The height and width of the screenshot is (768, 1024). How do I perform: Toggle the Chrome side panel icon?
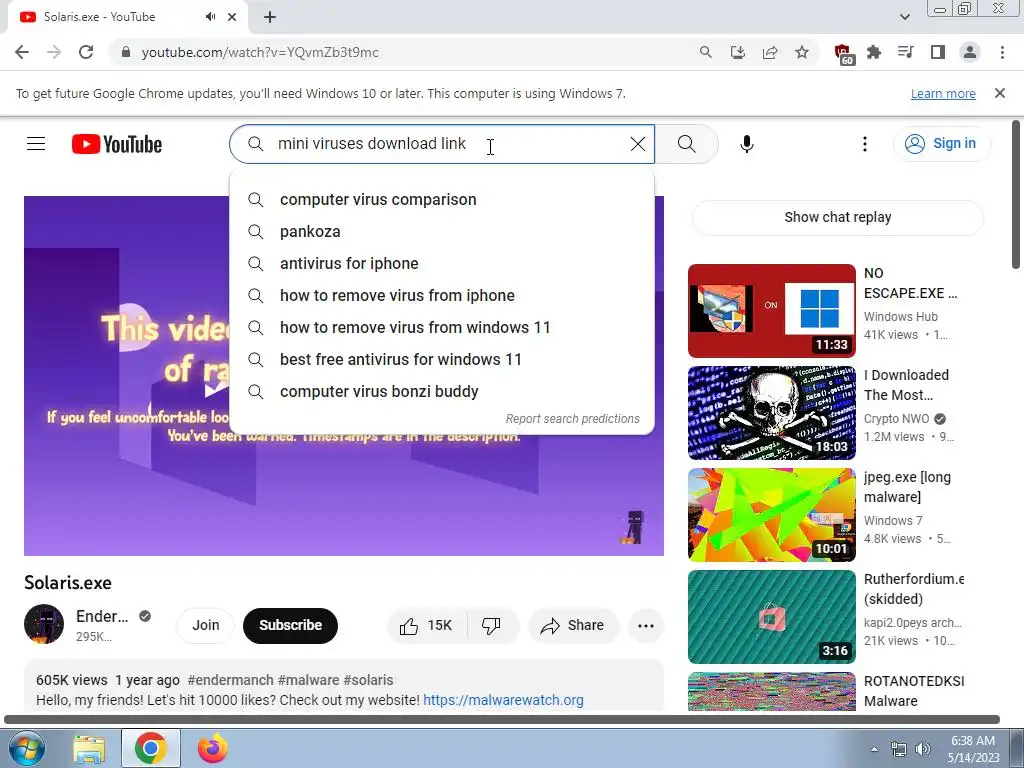pyautogui.click(x=938, y=52)
